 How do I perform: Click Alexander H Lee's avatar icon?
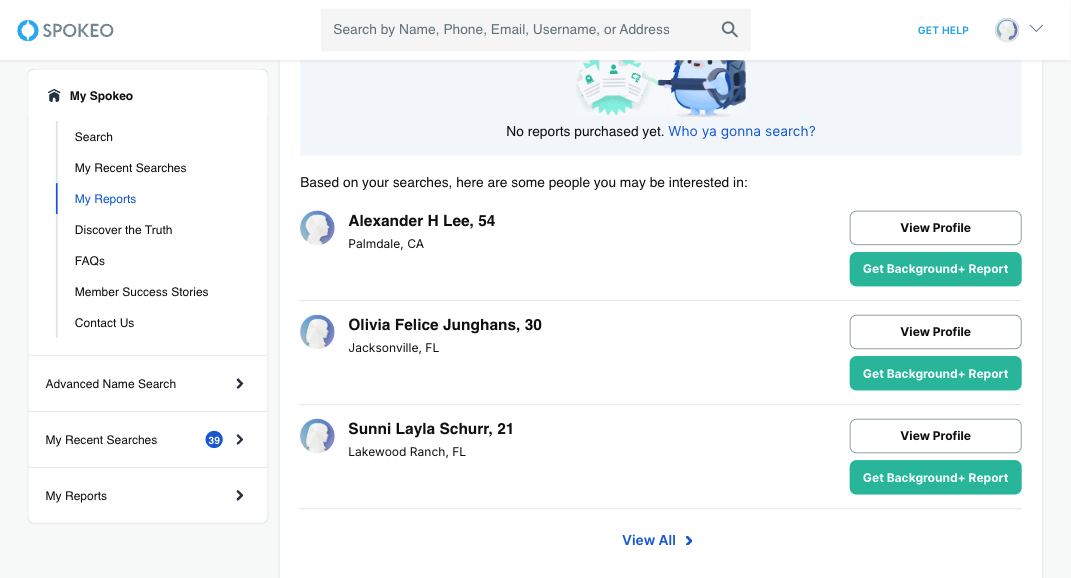point(318,228)
